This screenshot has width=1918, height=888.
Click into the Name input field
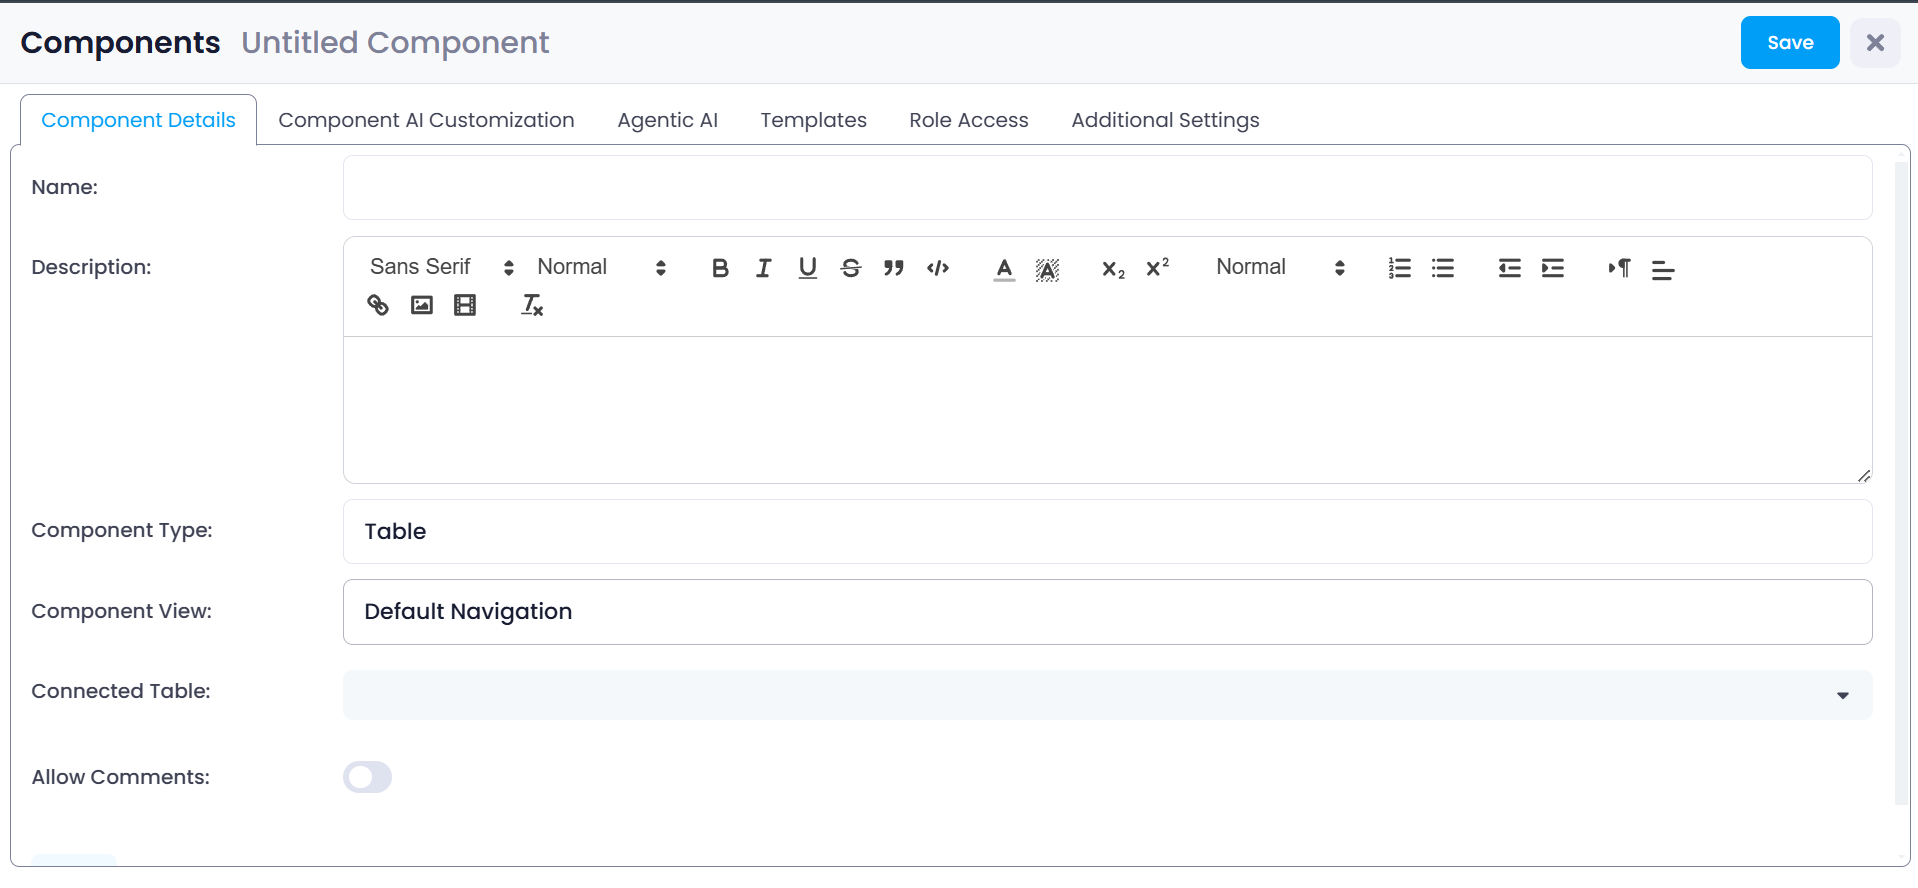[1107, 188]
